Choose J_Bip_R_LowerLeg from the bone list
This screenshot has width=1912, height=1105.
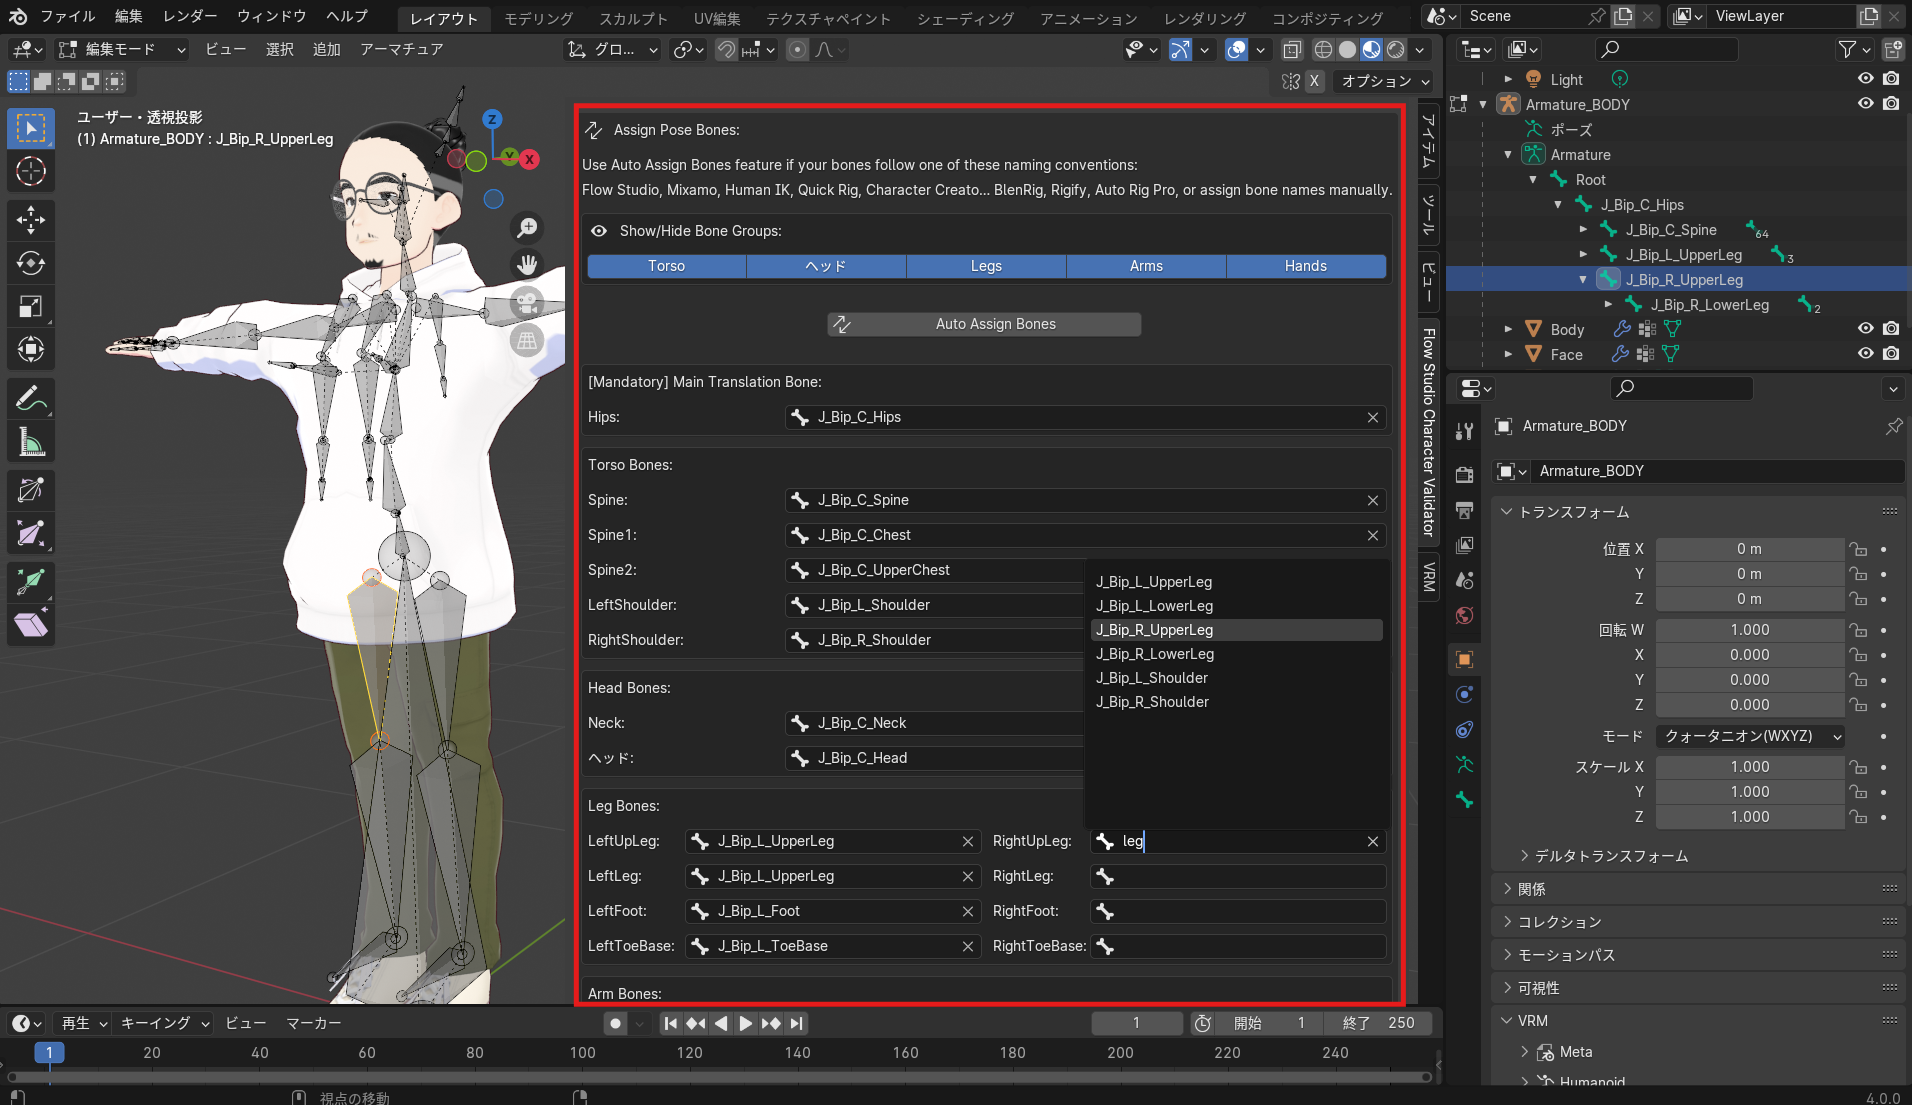pyautogui.click(x=1154, y=654)
